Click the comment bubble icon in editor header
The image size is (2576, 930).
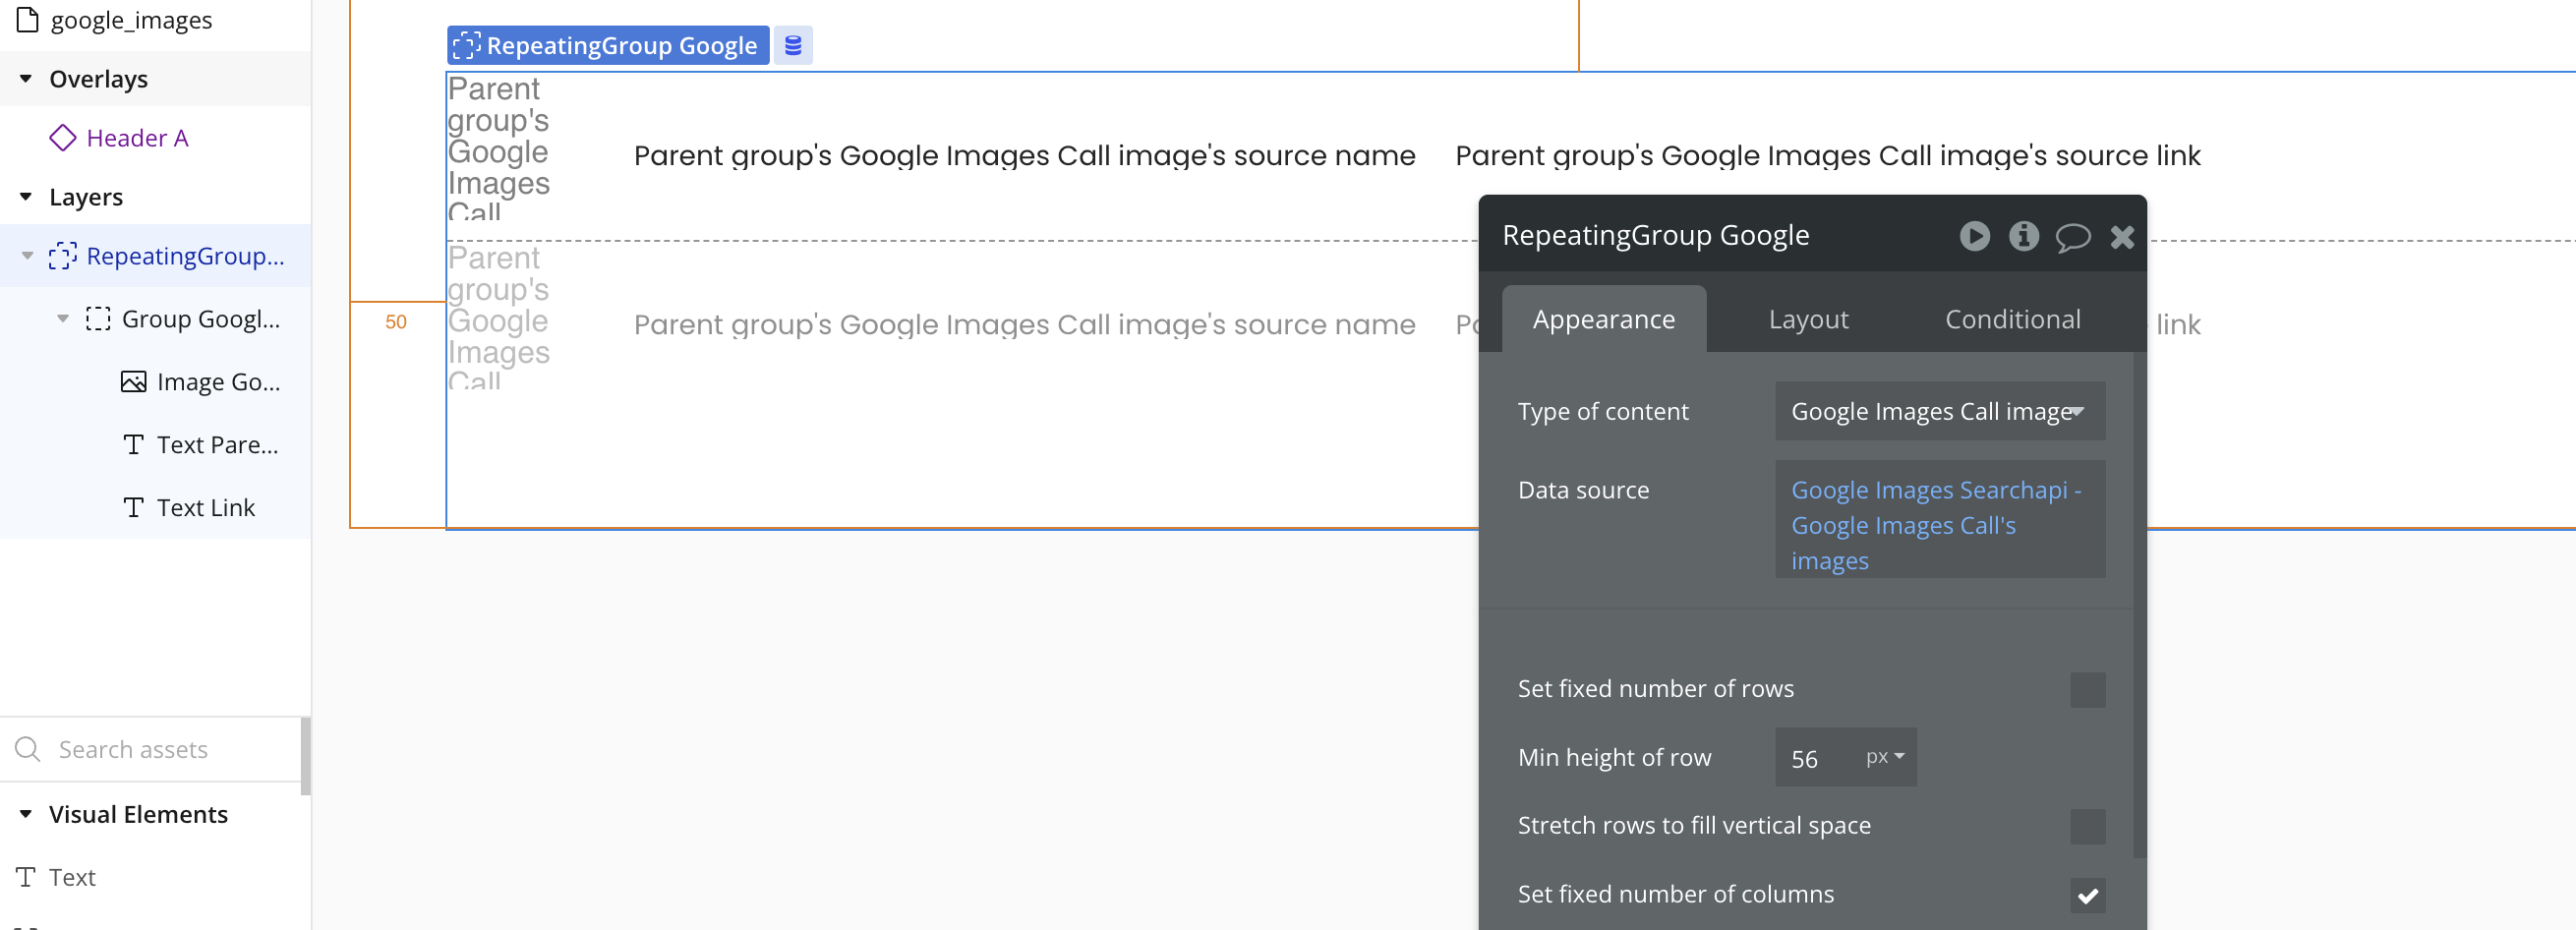pyautogui.click(x=2072, y=237)
